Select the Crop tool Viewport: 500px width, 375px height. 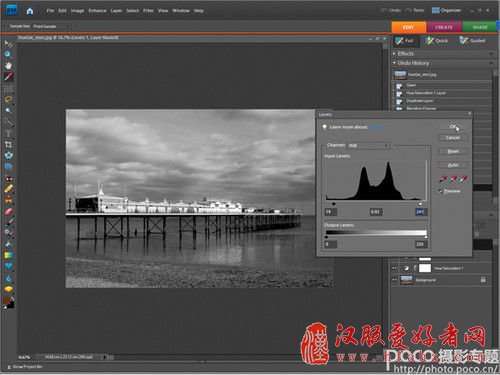coord(8,144)
